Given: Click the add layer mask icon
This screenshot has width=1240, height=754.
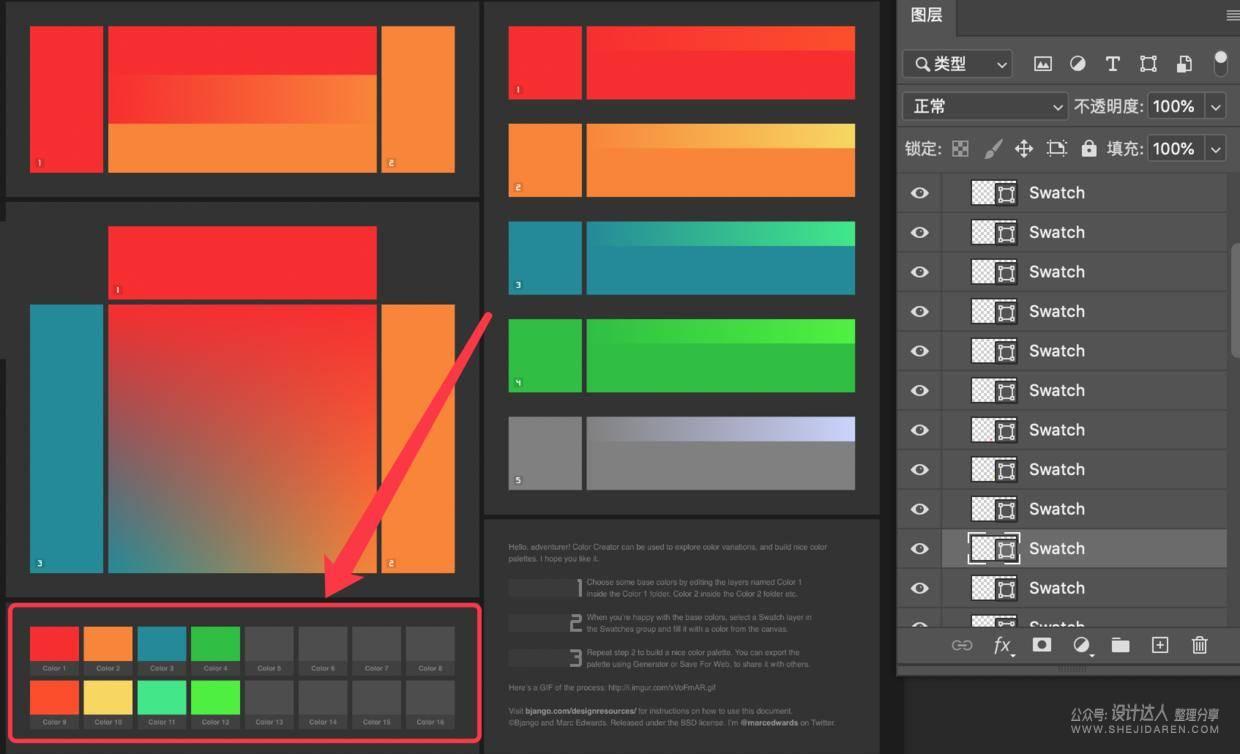Looking at the screenshot, I should [1041, 646].
